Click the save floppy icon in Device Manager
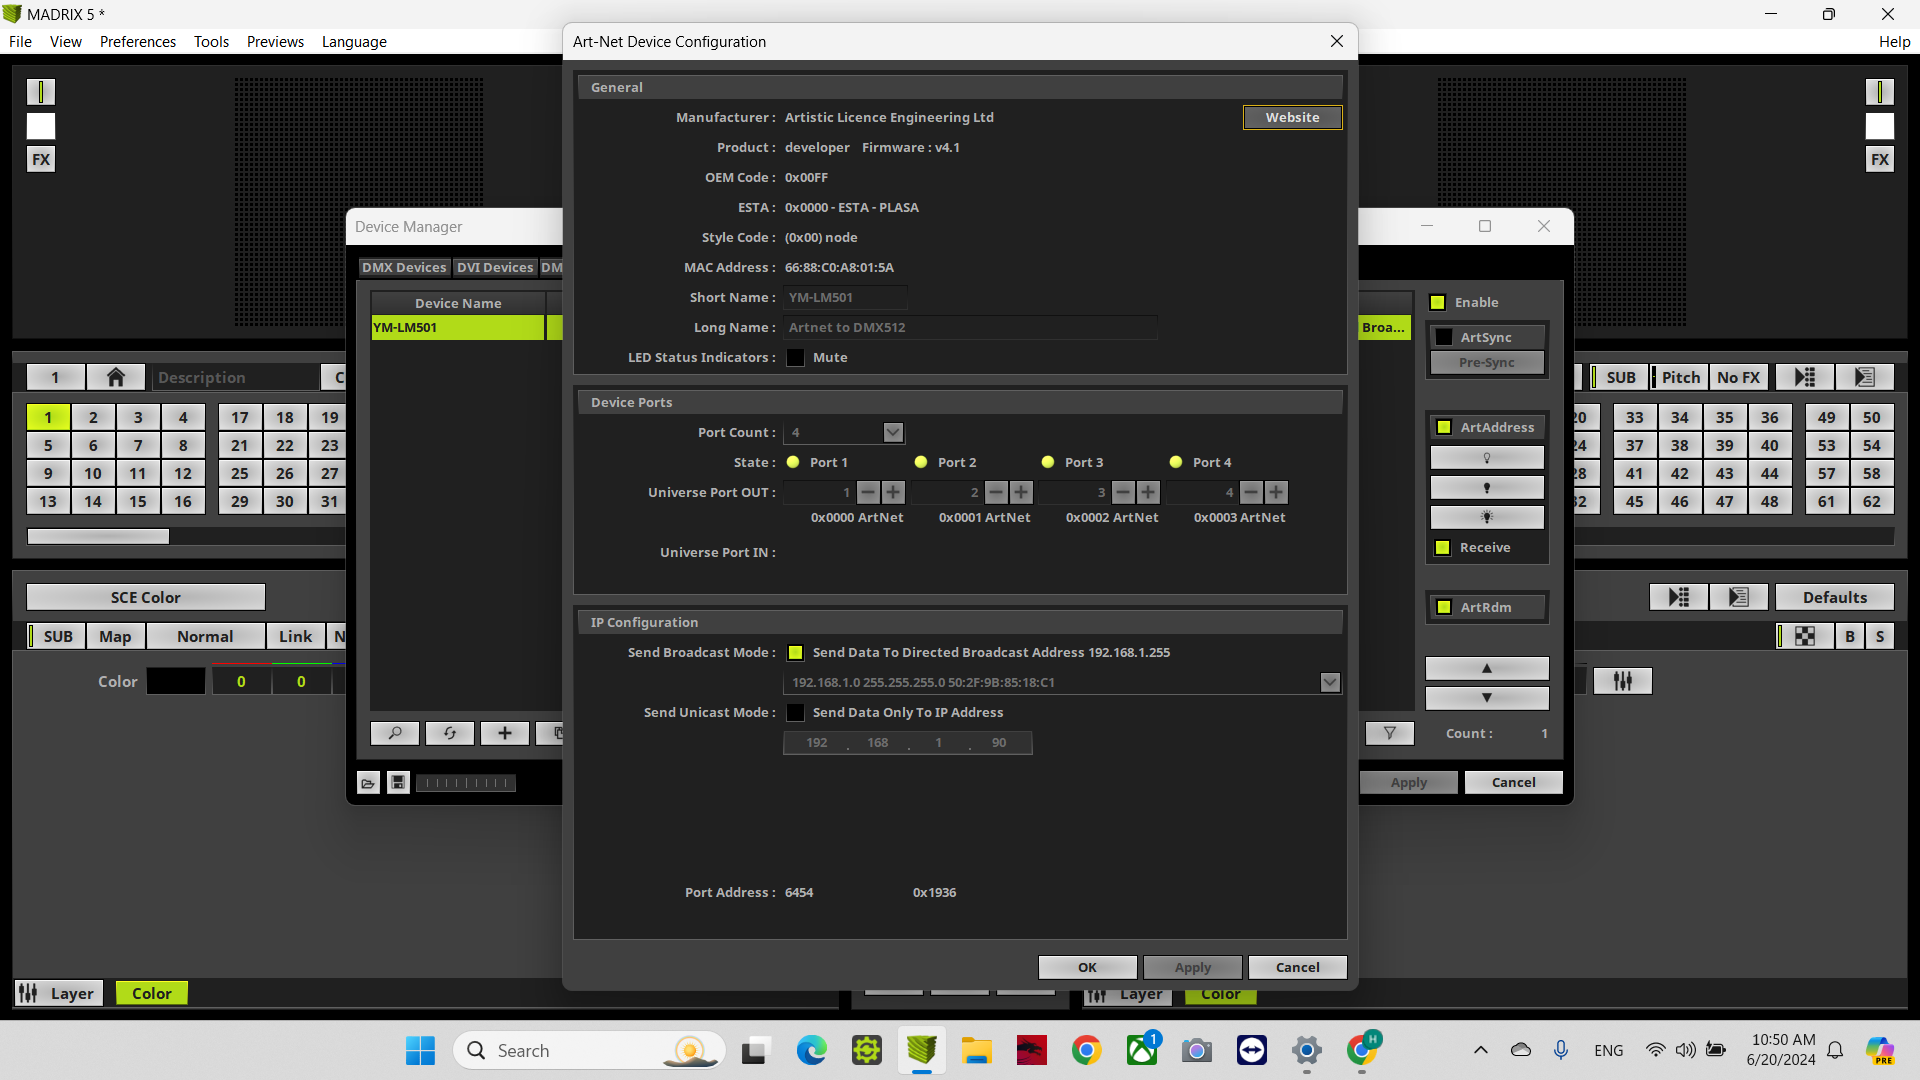This screenshot has width=1920, height=1080. pos(398,782)
